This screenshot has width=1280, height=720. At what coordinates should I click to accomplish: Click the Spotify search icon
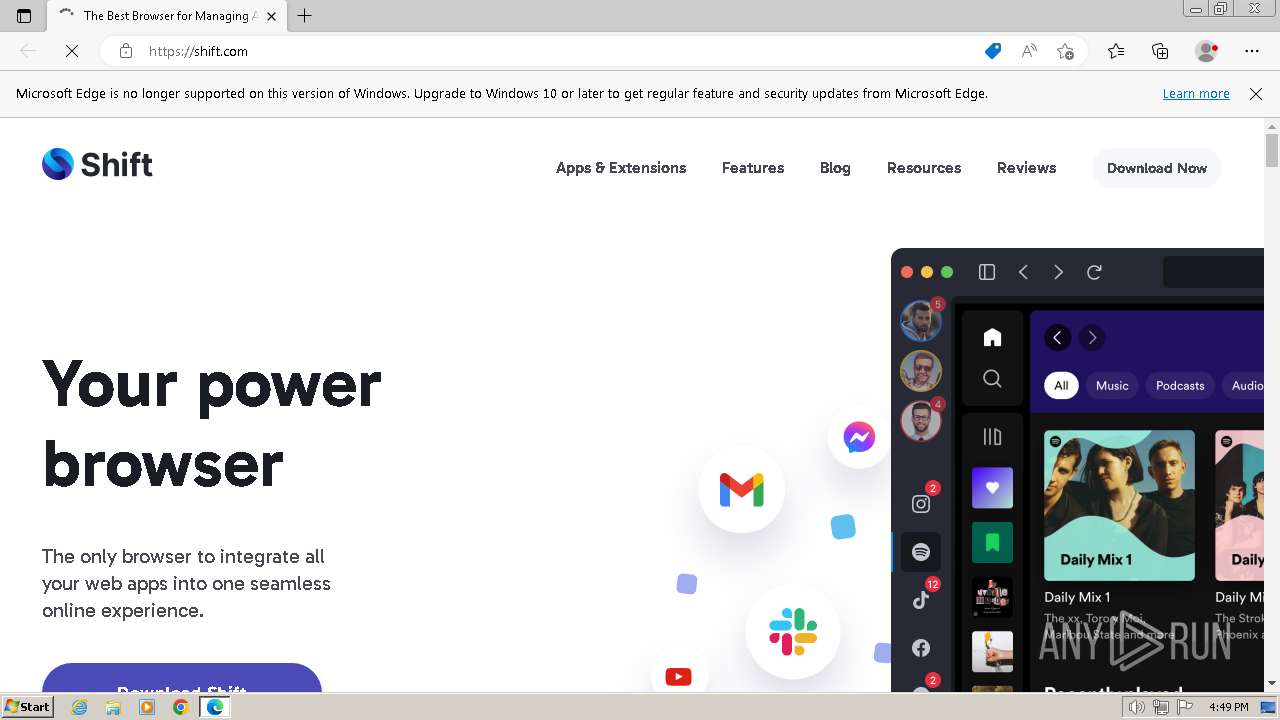coord(992,378)
